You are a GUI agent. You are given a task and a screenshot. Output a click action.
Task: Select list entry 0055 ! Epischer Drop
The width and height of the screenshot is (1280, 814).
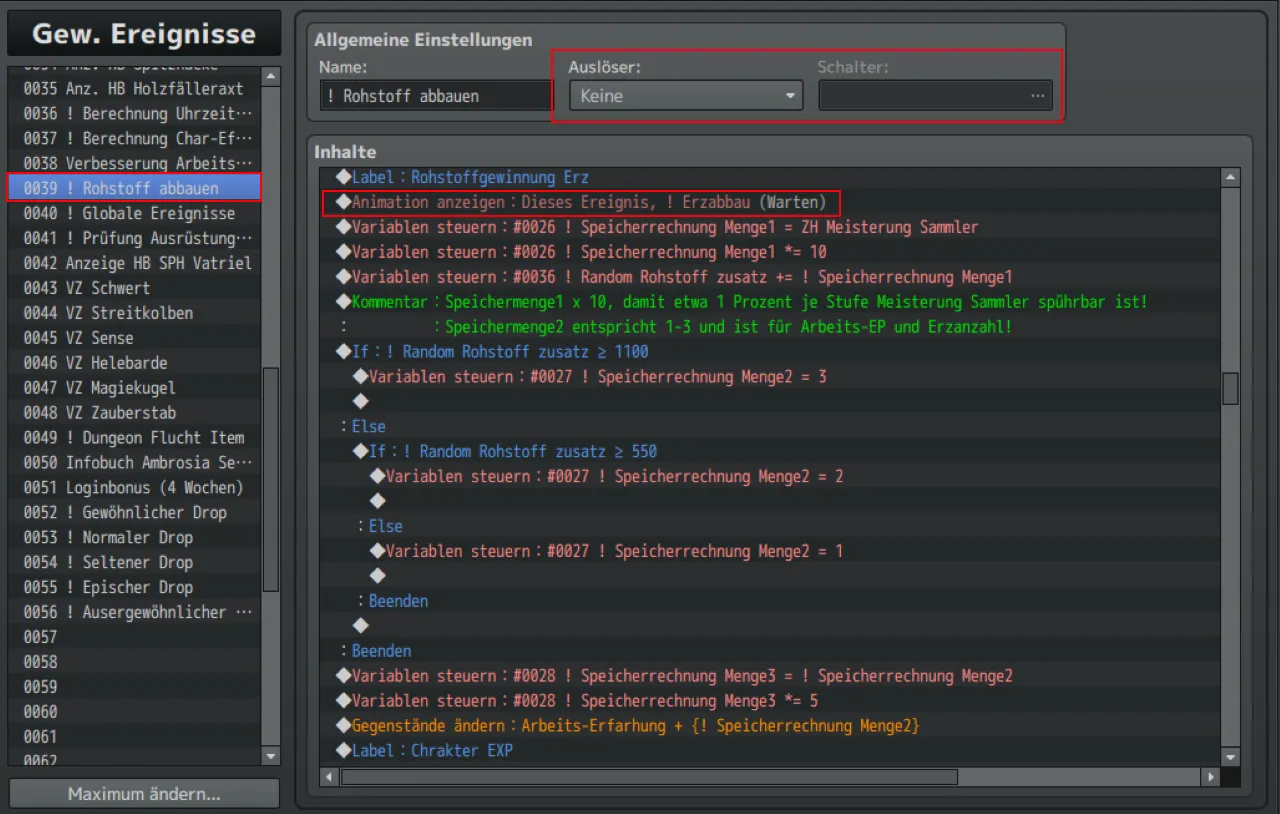click(134, 588)
